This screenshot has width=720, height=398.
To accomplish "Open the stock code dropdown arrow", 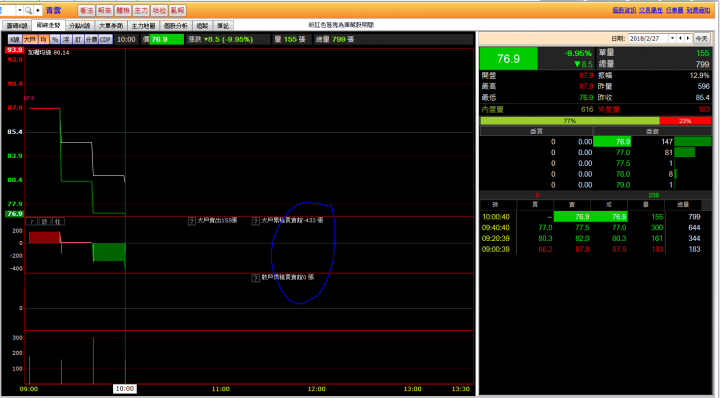I will 20,10.
